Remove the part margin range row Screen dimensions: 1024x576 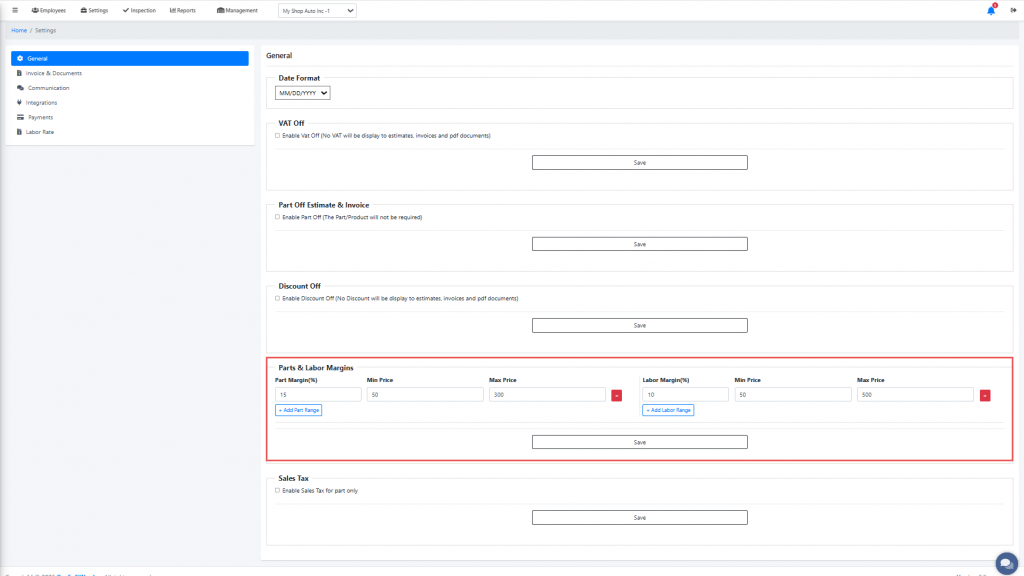pos(616,395)
